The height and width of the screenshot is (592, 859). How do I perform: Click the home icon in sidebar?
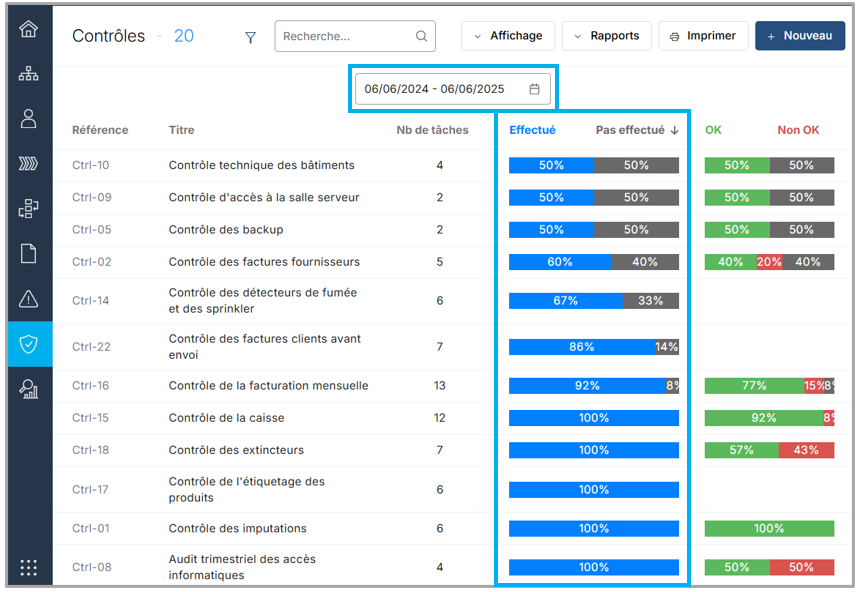[28, 28]
